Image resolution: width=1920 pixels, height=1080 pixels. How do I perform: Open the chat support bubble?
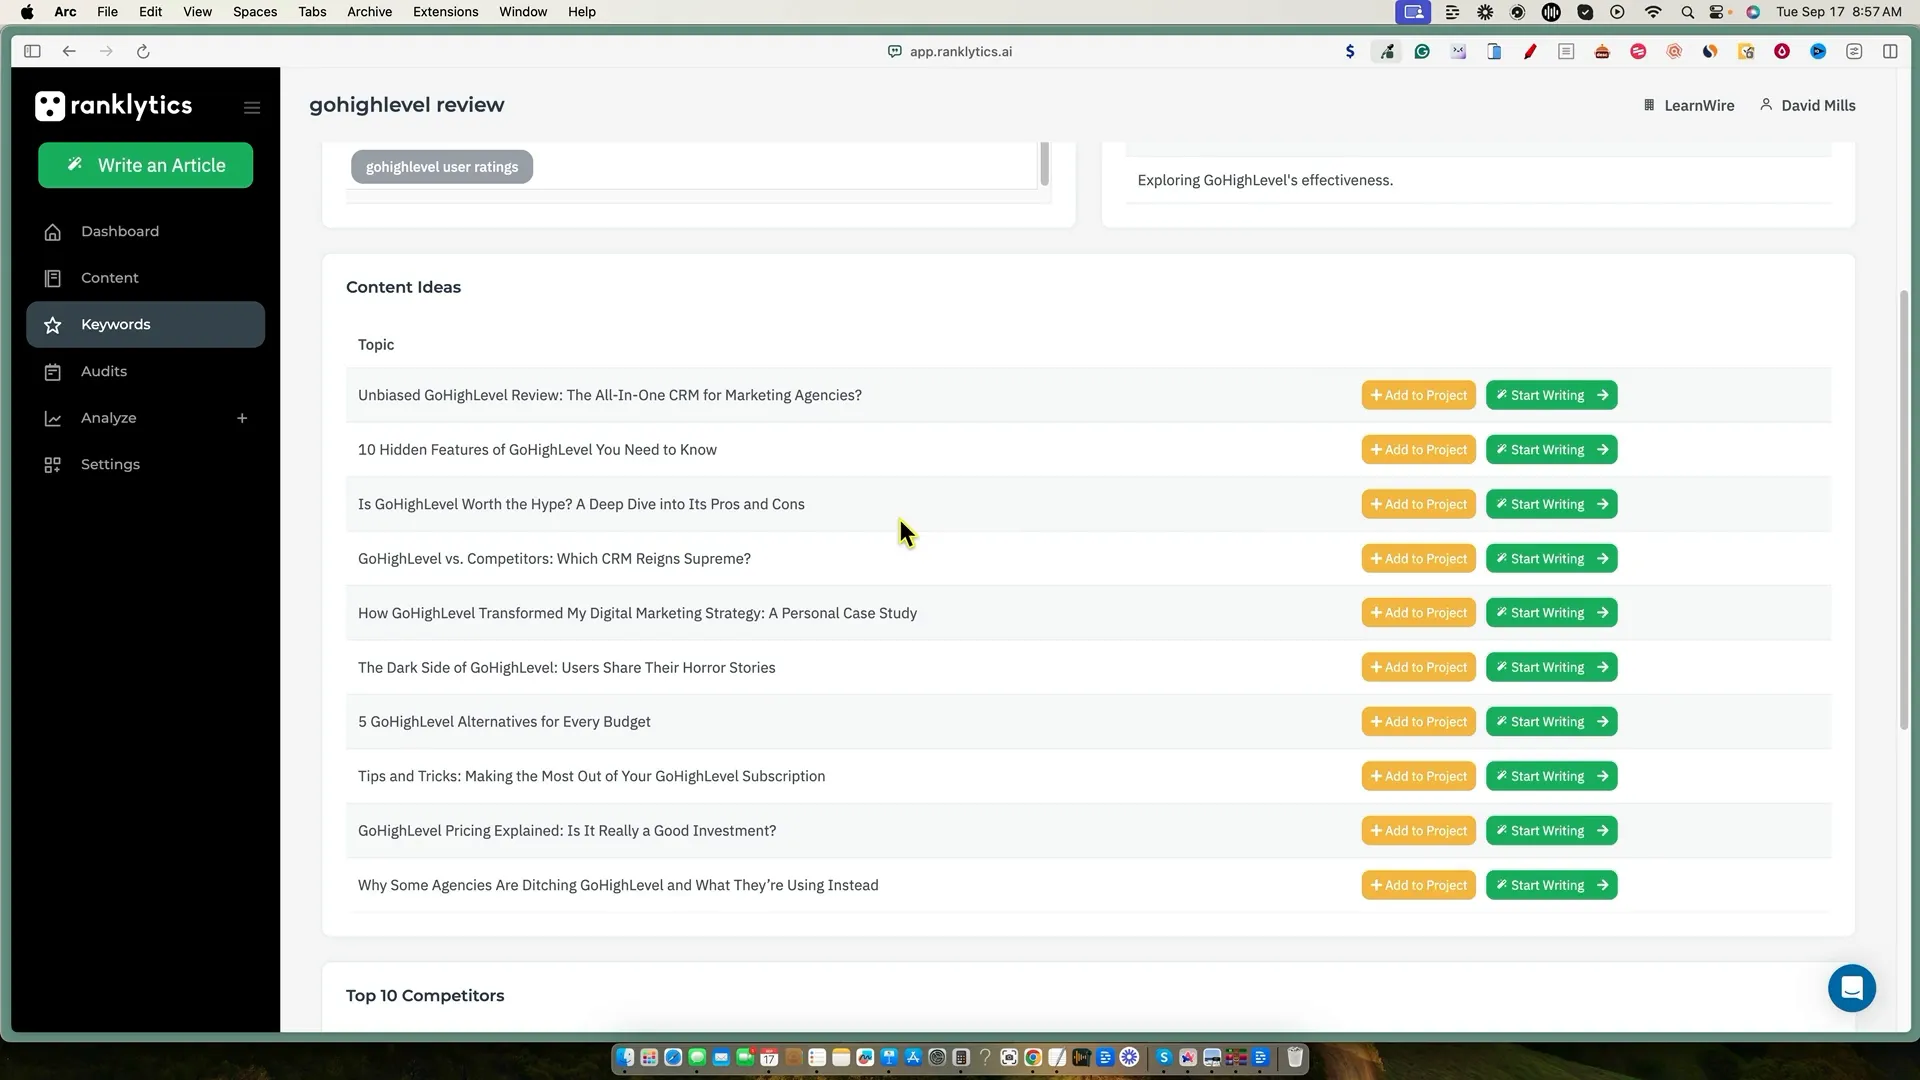click(x=1851, y=988)
